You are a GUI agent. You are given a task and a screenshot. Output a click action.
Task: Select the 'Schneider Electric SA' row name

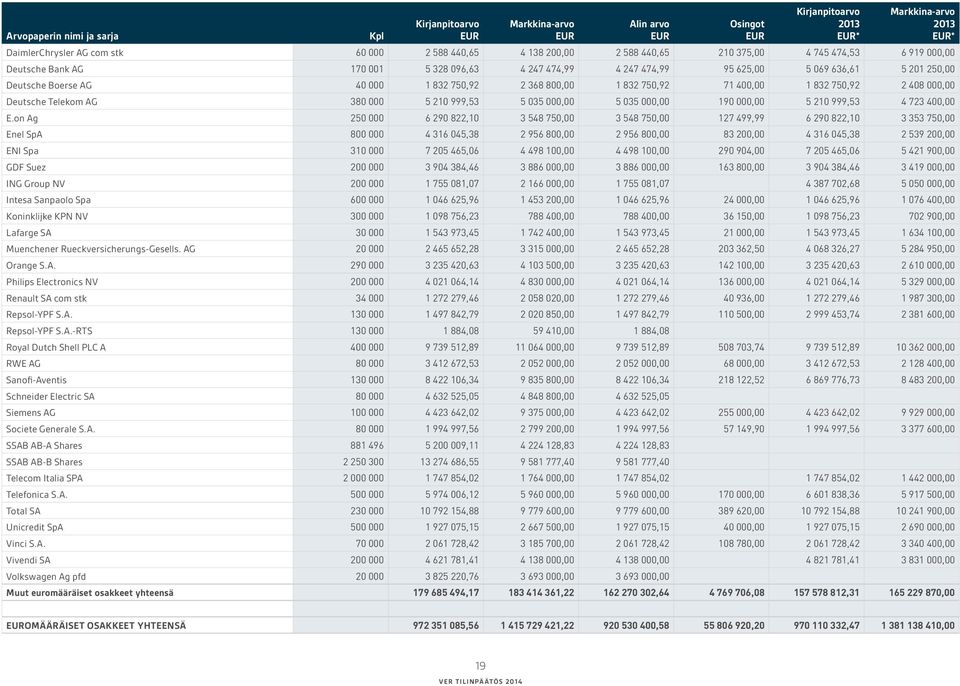point(51,397)
